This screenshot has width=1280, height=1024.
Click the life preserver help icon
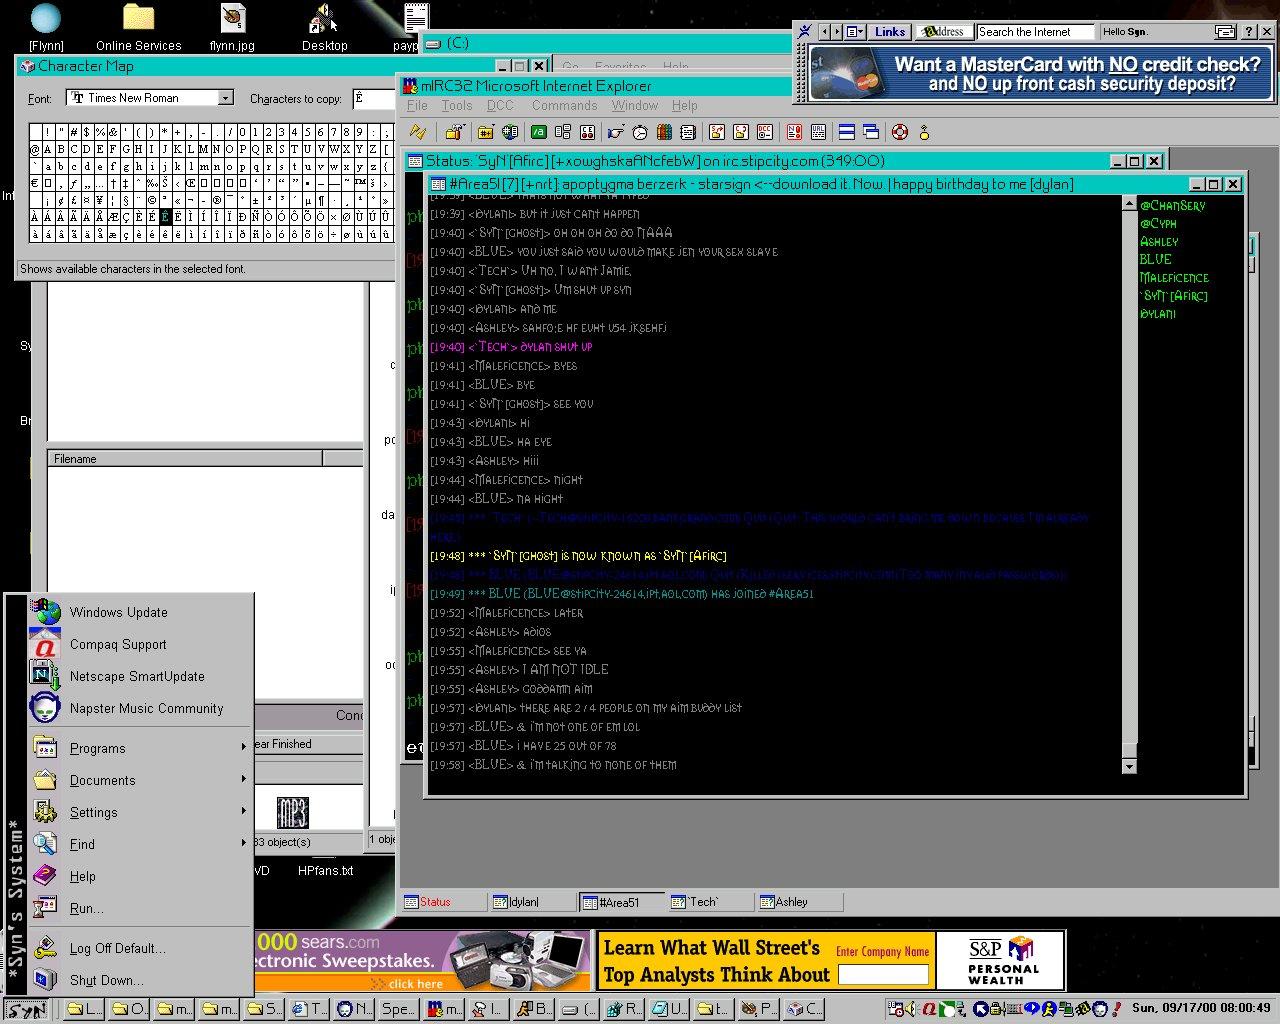pyautogui.click(x=899, y=132)
